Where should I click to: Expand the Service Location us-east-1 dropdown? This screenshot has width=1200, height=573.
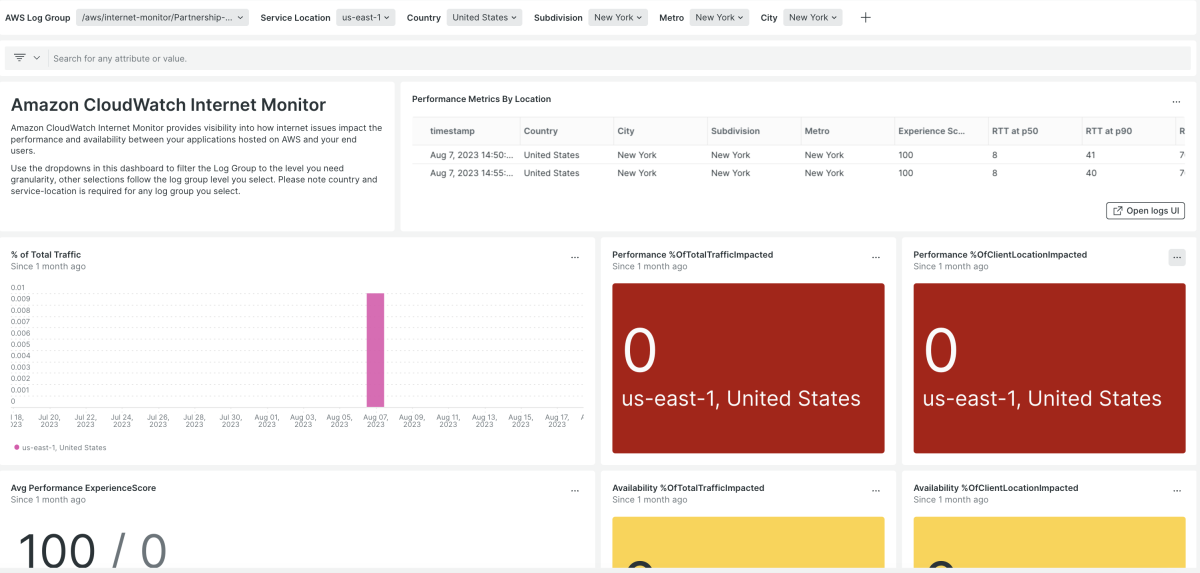(366, 18)
